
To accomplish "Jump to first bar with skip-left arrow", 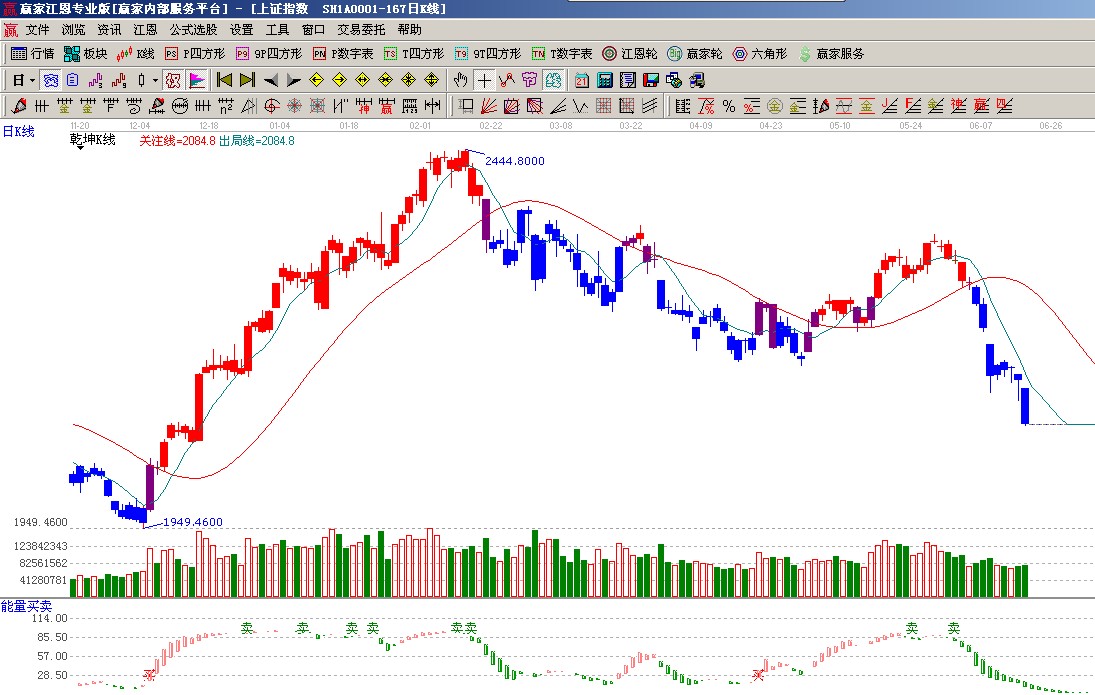I will (x=224, y=80).
